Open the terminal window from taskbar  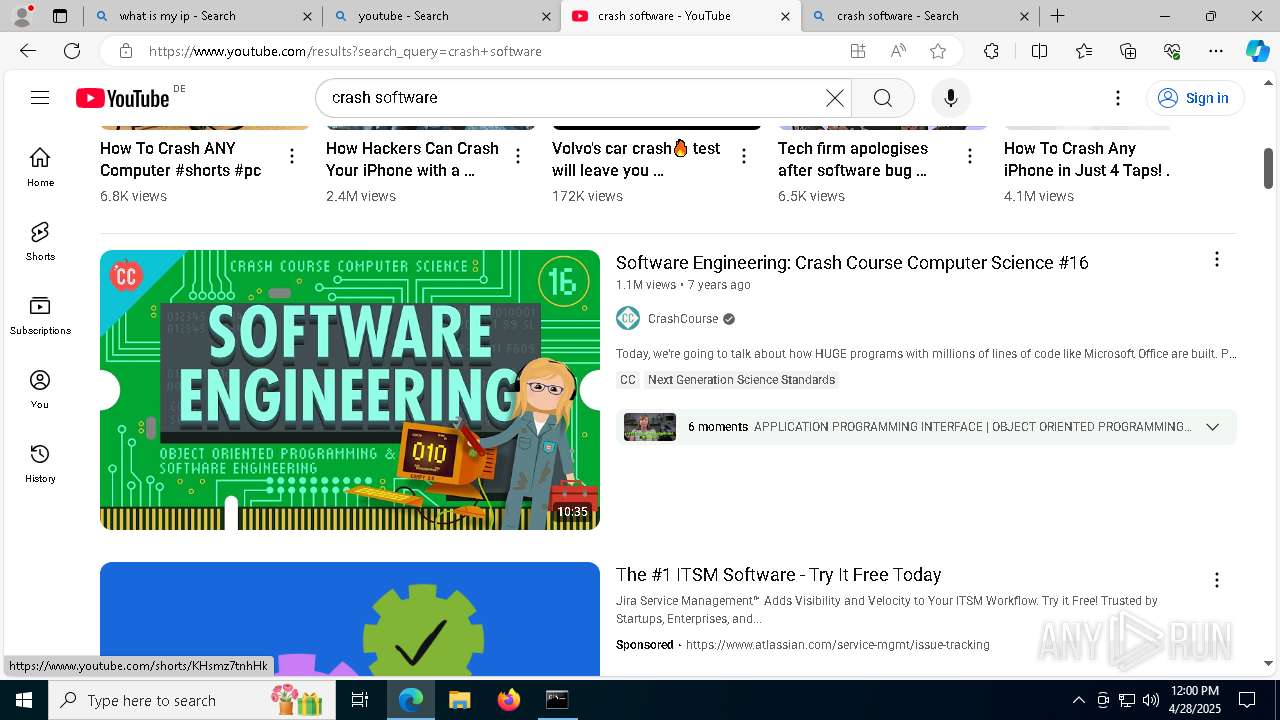(x=557, y=700)
